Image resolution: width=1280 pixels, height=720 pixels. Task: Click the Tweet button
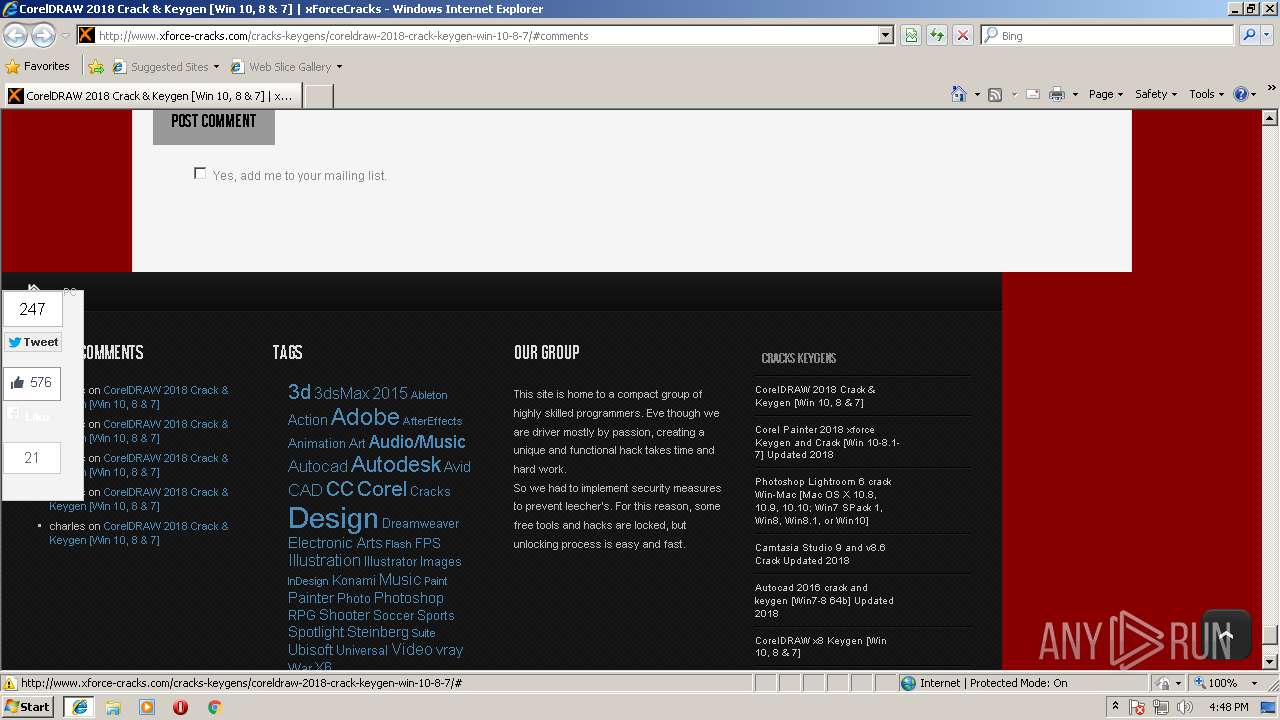click(33, 342)
